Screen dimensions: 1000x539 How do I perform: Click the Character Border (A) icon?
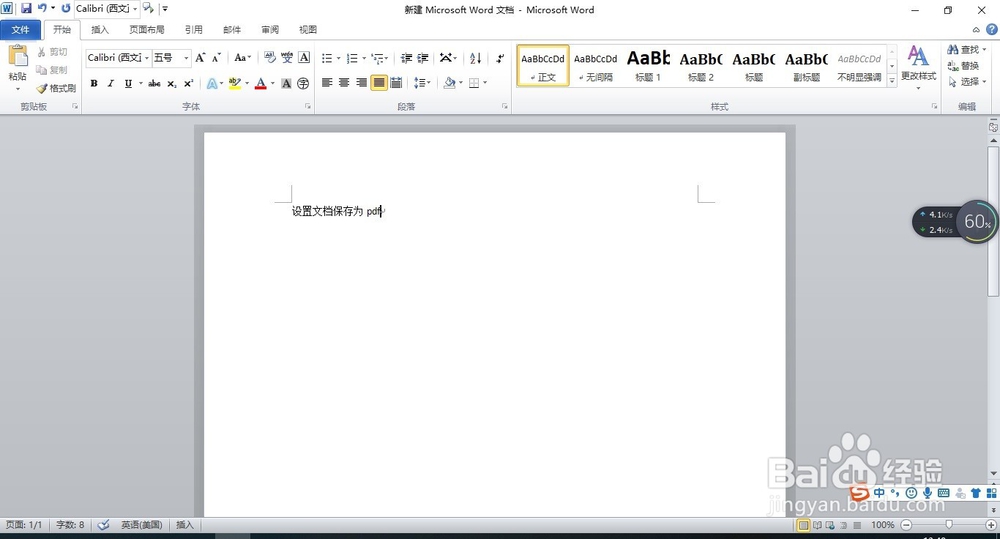304,58
